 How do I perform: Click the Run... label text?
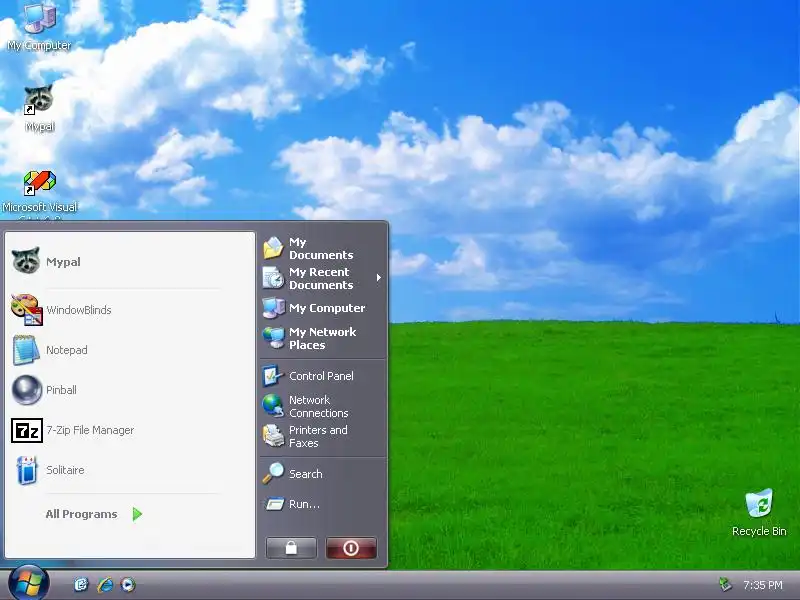pos(305,504)
